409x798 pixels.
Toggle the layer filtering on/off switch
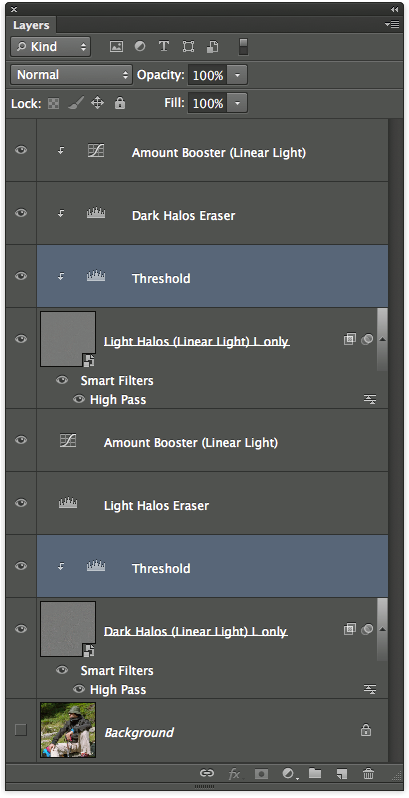pos(243,47)
